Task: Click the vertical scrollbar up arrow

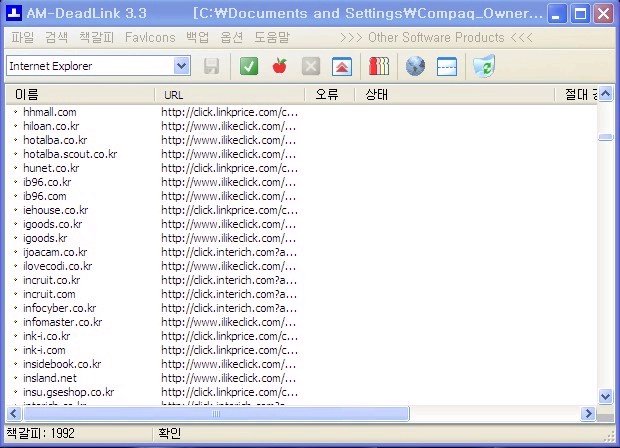Action: (x=605, y=94)
